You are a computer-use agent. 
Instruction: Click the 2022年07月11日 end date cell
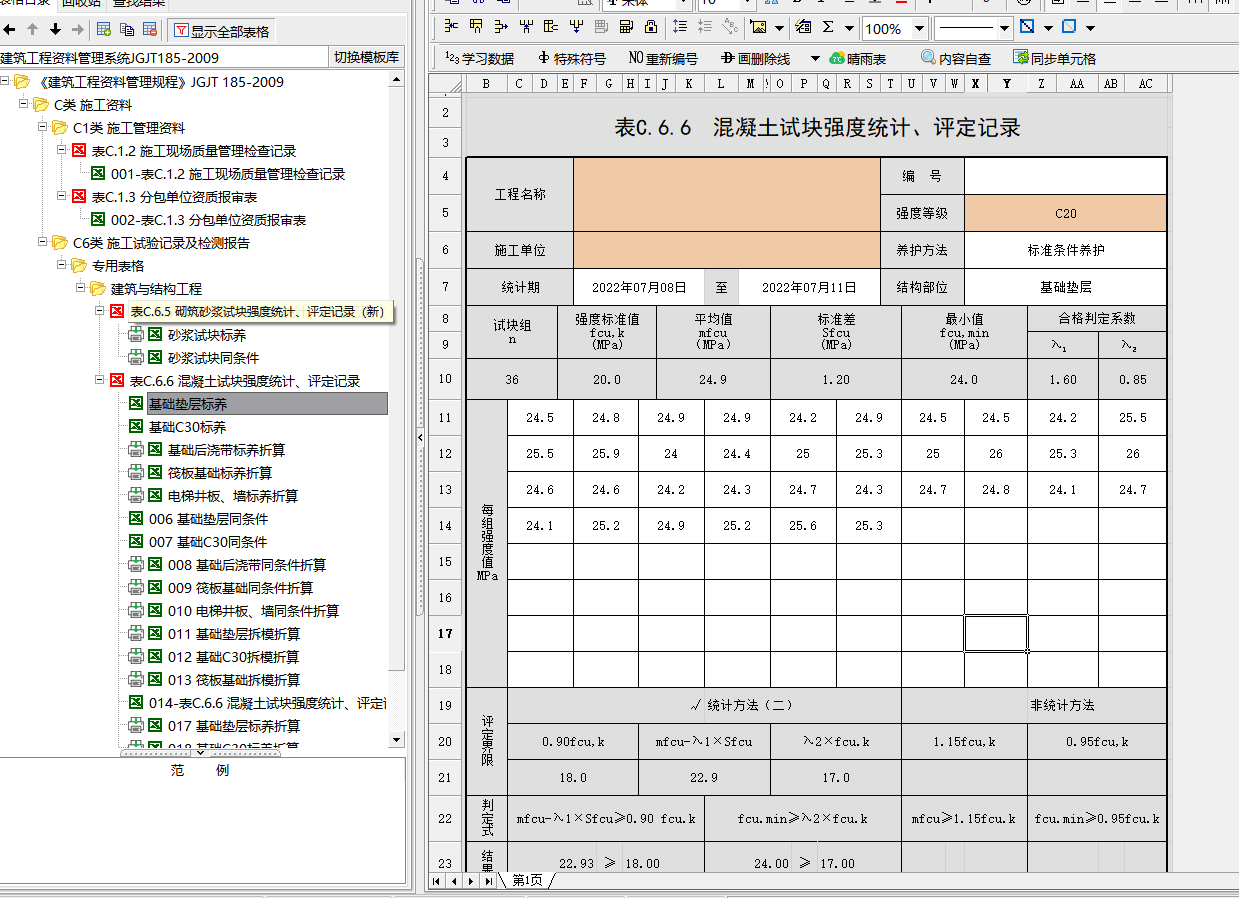[809, 287]
